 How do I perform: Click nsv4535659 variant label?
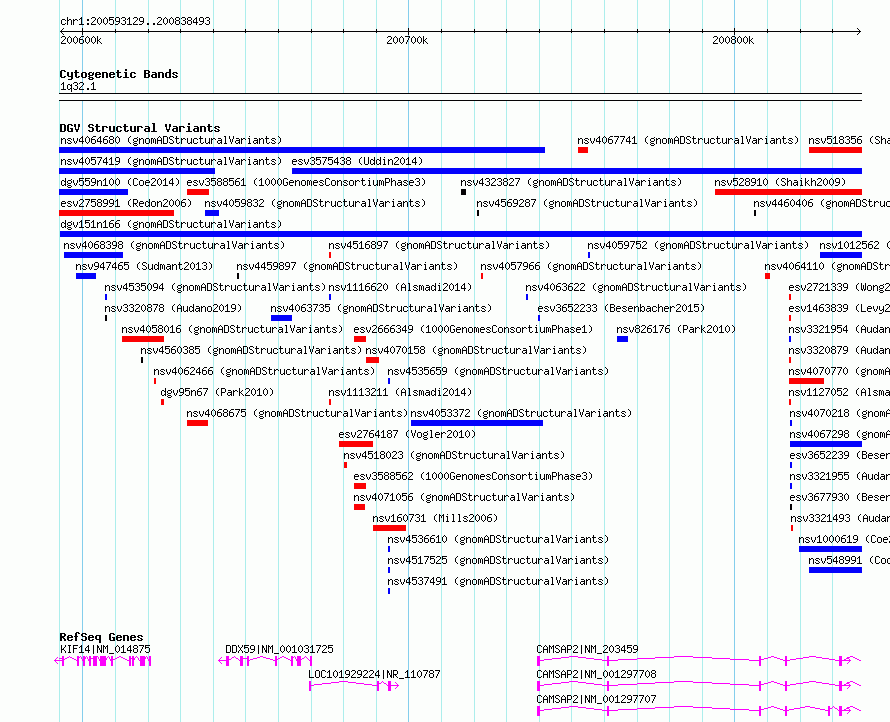pyautogui.click(x=498, y=371)
